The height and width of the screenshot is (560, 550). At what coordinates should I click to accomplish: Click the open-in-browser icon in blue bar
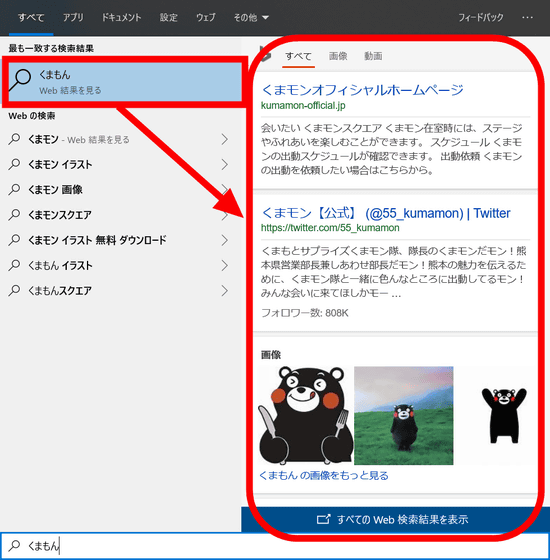[x=324, y=519]
